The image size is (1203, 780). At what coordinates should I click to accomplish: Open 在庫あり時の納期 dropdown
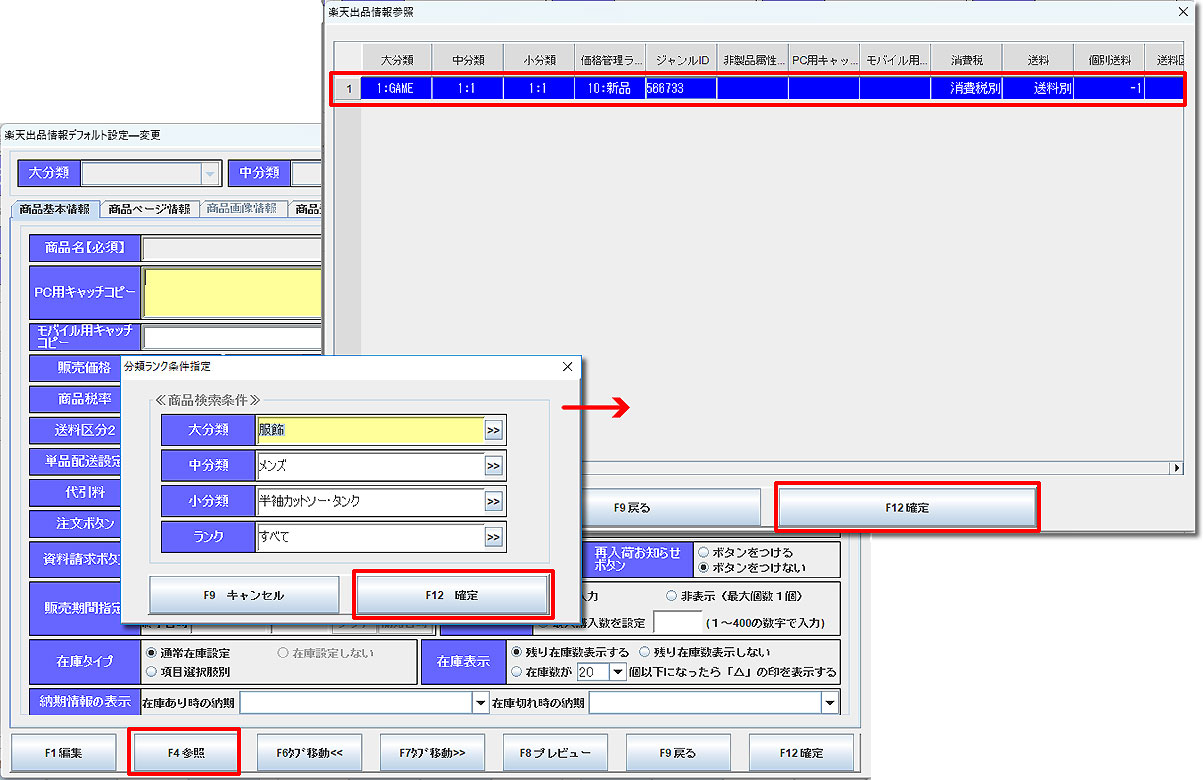pyautogui.click(x=479, y=703)
